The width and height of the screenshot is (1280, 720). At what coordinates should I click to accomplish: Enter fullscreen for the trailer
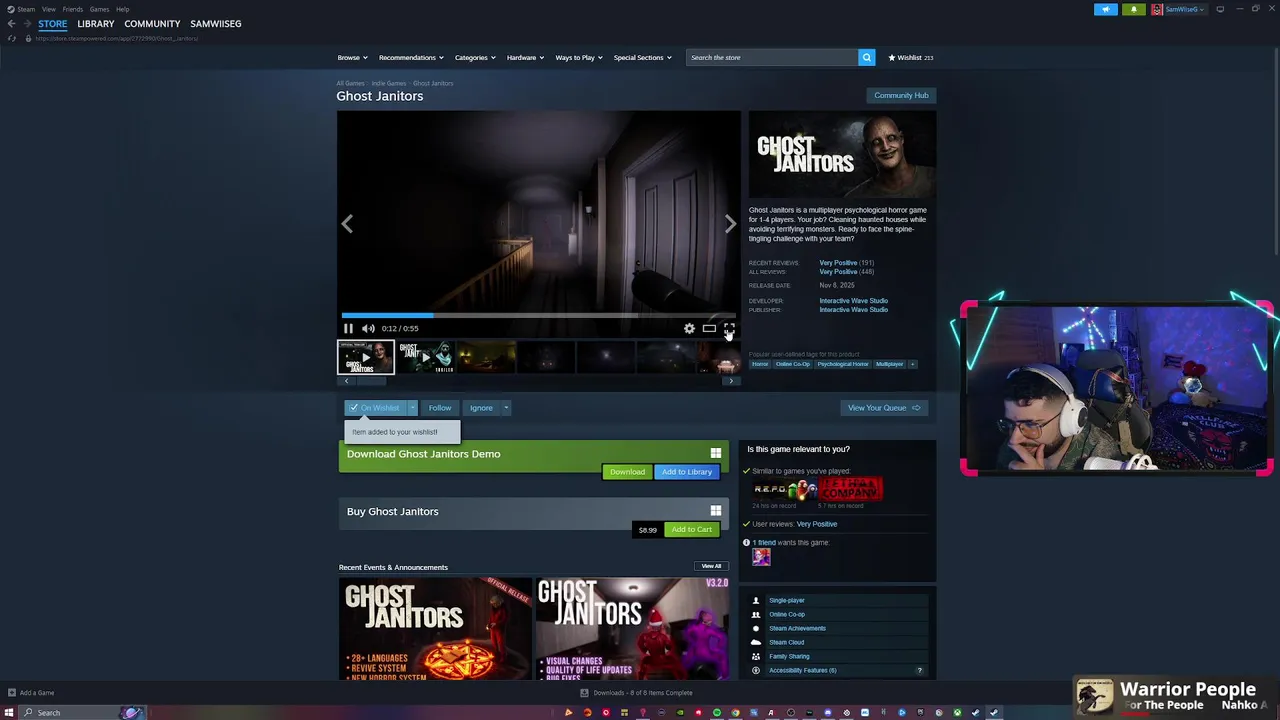[729, 328]
